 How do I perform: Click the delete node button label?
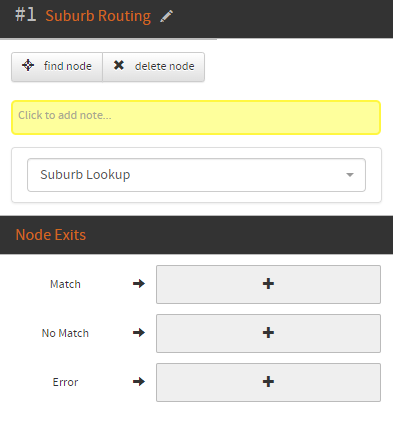[x=165, y=66]
